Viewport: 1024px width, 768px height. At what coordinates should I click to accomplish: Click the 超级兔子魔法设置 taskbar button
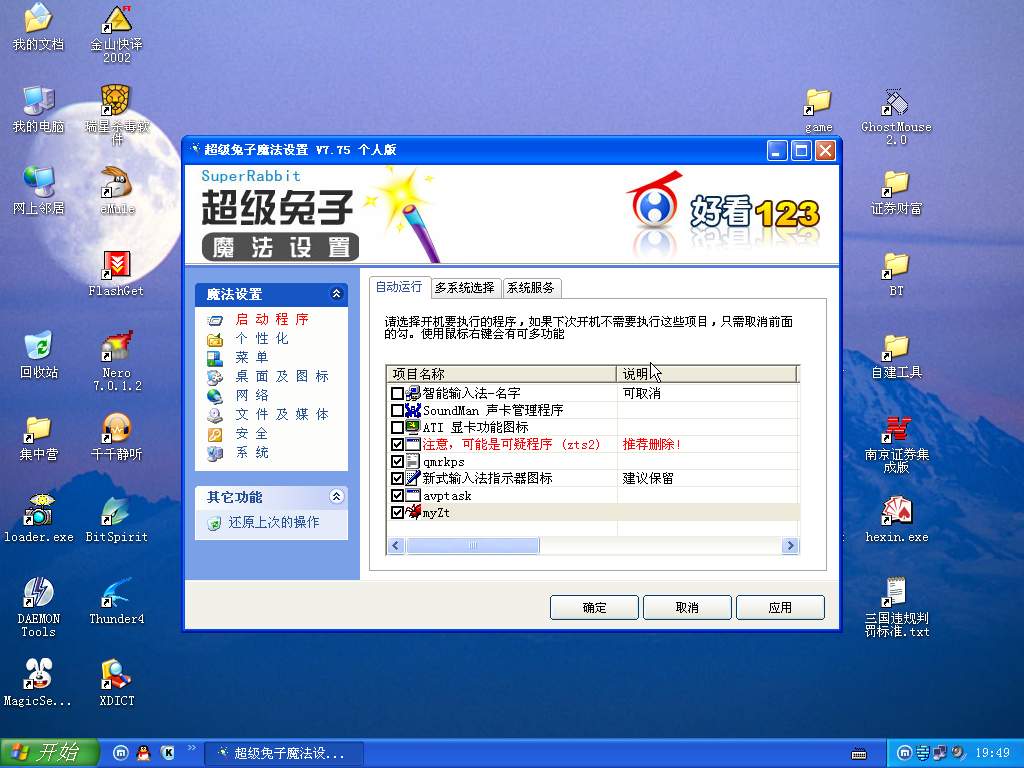pyautogui.click(x=283, y=754)
